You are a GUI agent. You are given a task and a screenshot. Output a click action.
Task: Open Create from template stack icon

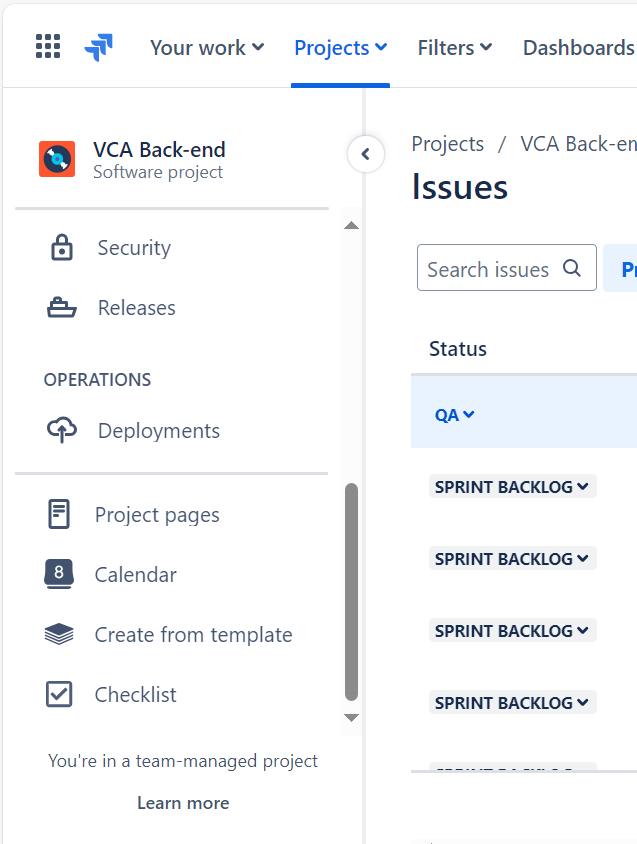pyautogui.click(x=59, y=634)
